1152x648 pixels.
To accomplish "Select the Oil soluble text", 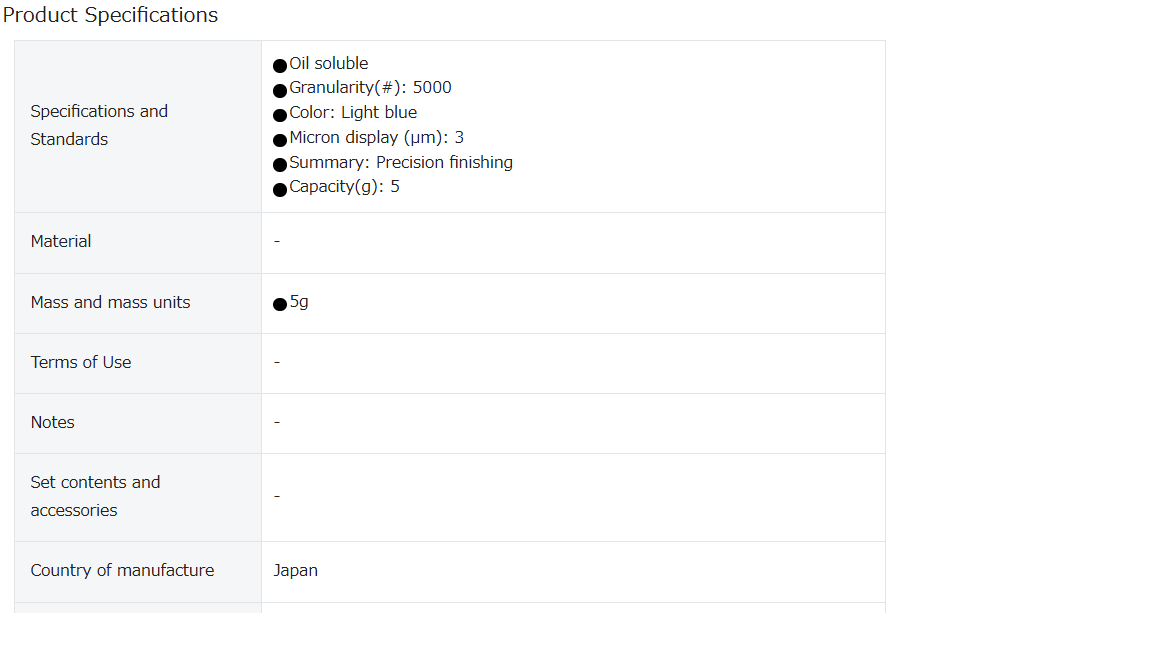I will click(328, 63).
